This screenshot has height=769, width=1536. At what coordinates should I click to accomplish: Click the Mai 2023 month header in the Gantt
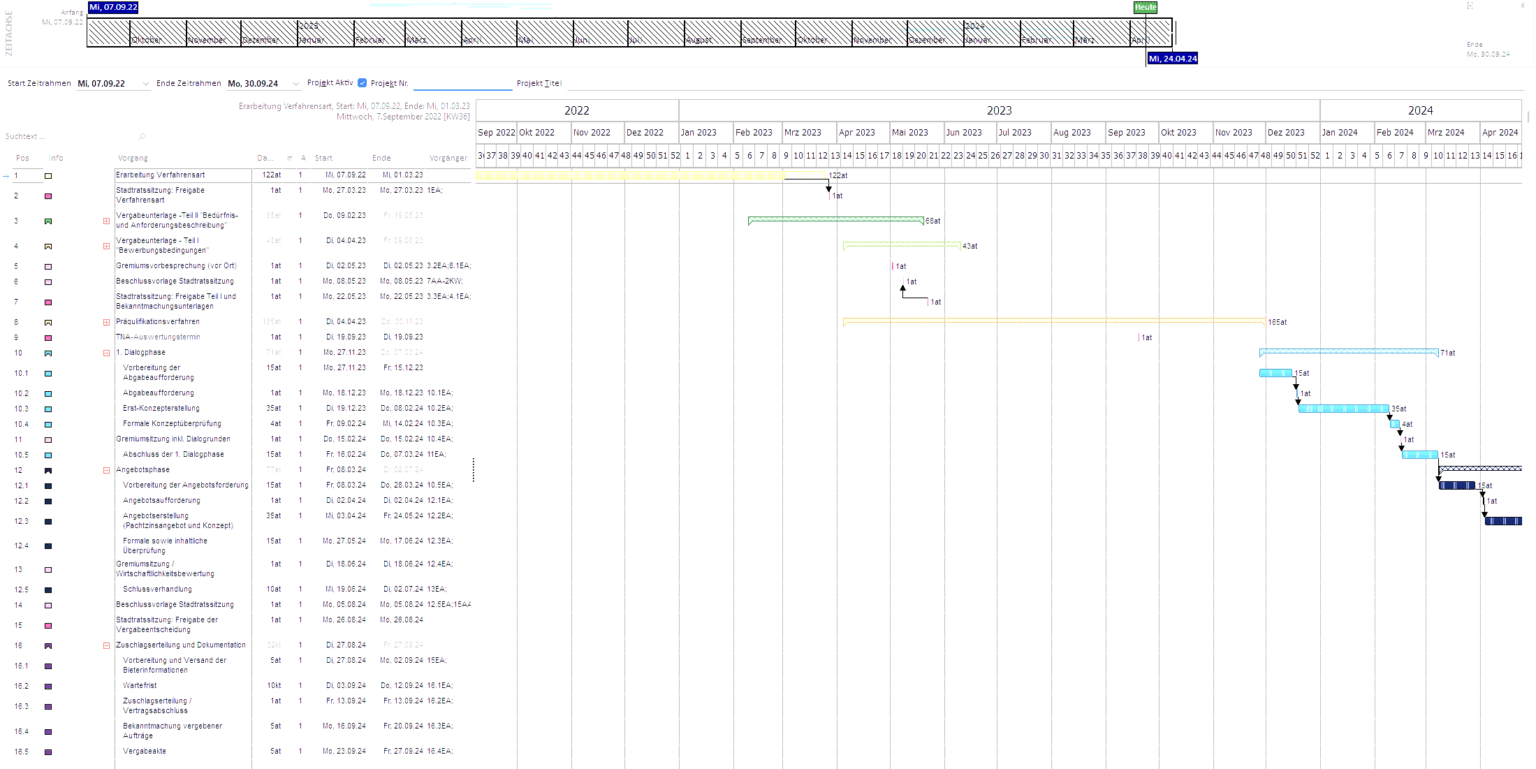916,132
